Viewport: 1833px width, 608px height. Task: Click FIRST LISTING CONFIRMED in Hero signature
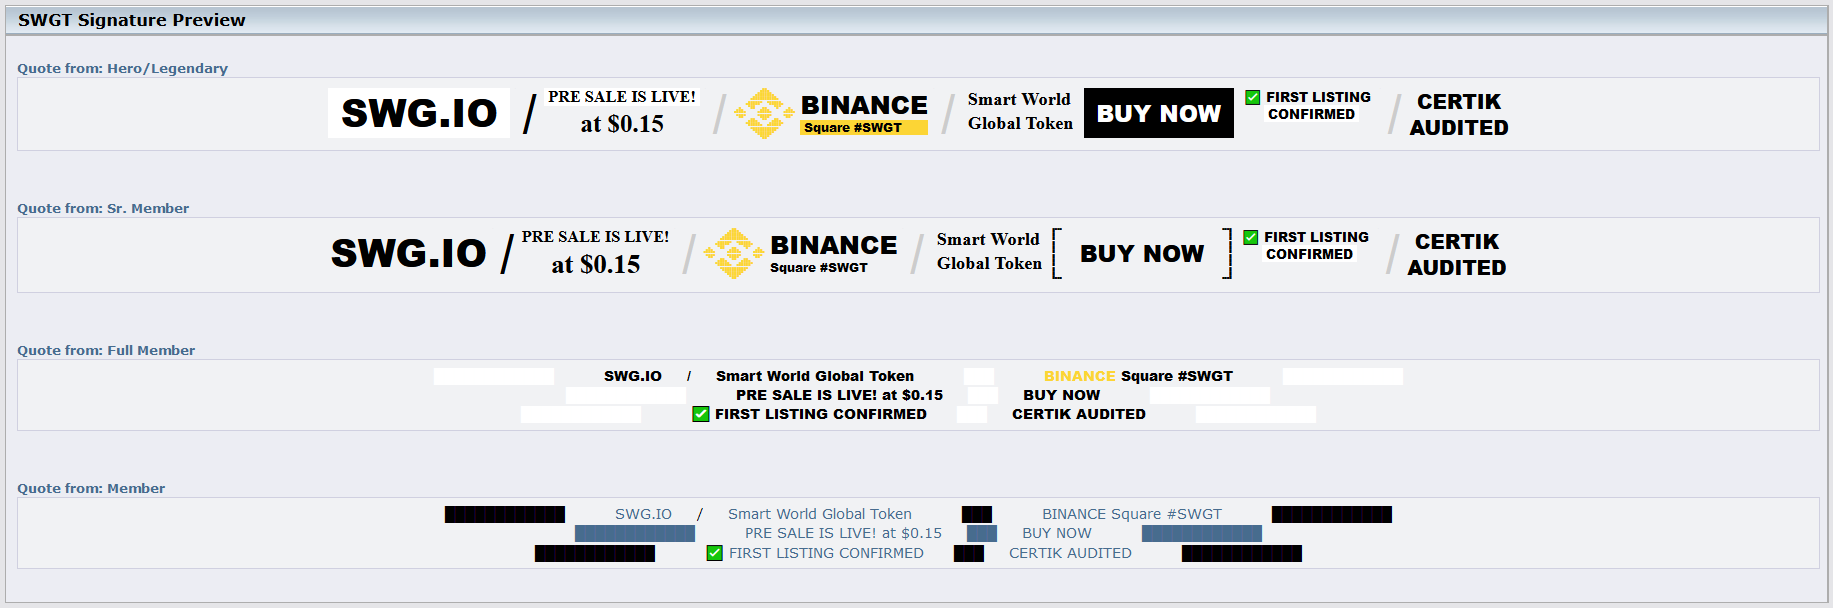pyautogui.click(x=1318, y=105)
